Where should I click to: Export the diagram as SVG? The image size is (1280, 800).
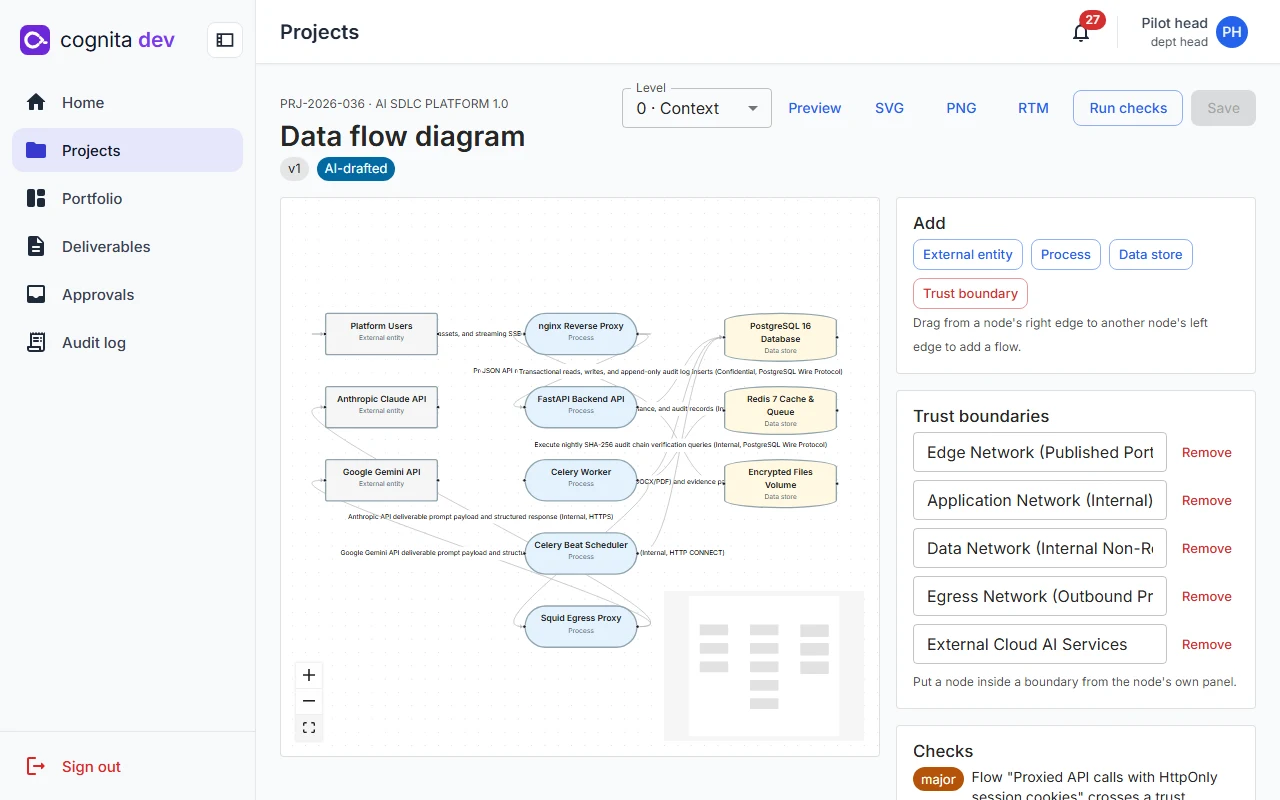889,108
